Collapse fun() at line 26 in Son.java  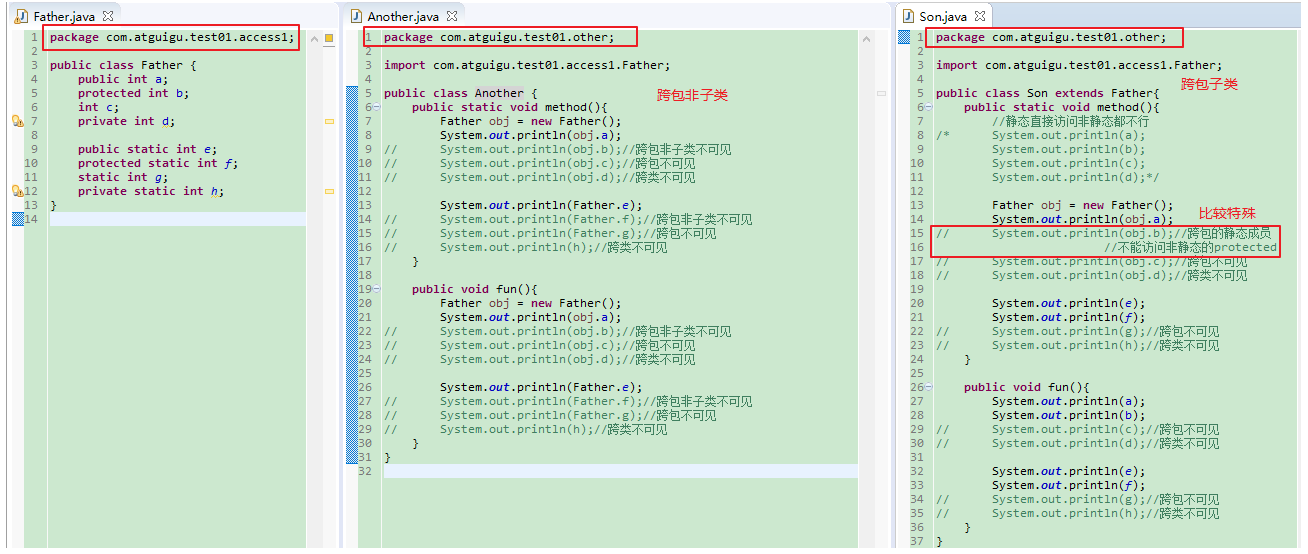point(929,387)
